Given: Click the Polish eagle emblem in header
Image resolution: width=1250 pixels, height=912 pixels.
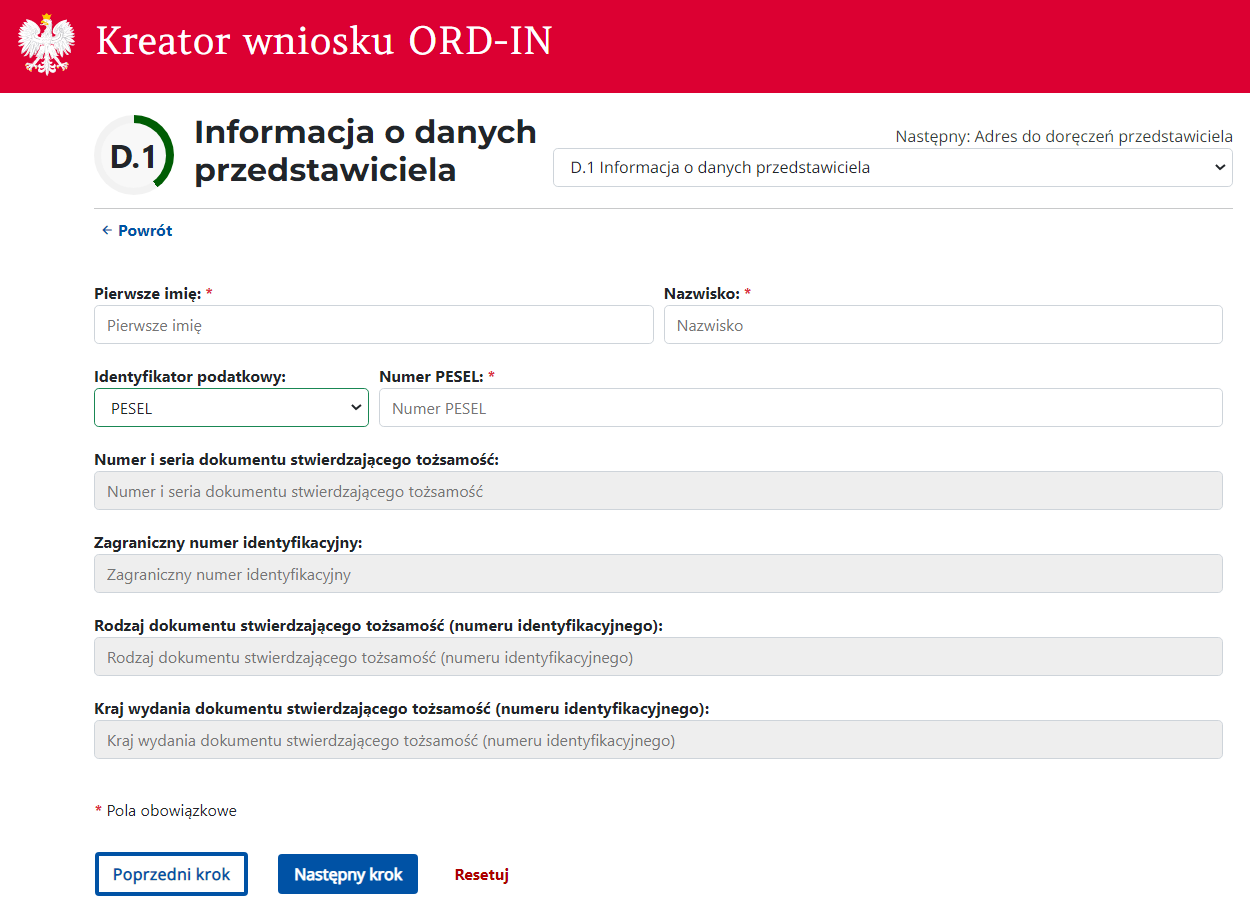Looking at the screenshot, I should point(47,44).
